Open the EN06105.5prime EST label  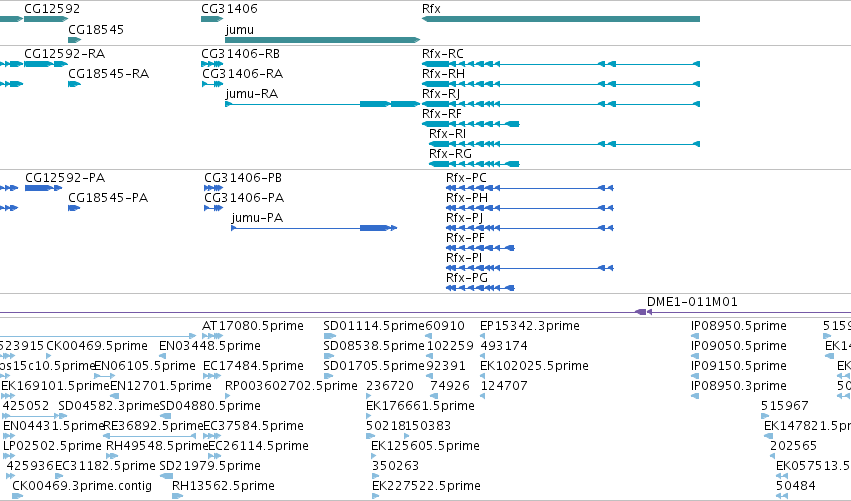(145, 366)
